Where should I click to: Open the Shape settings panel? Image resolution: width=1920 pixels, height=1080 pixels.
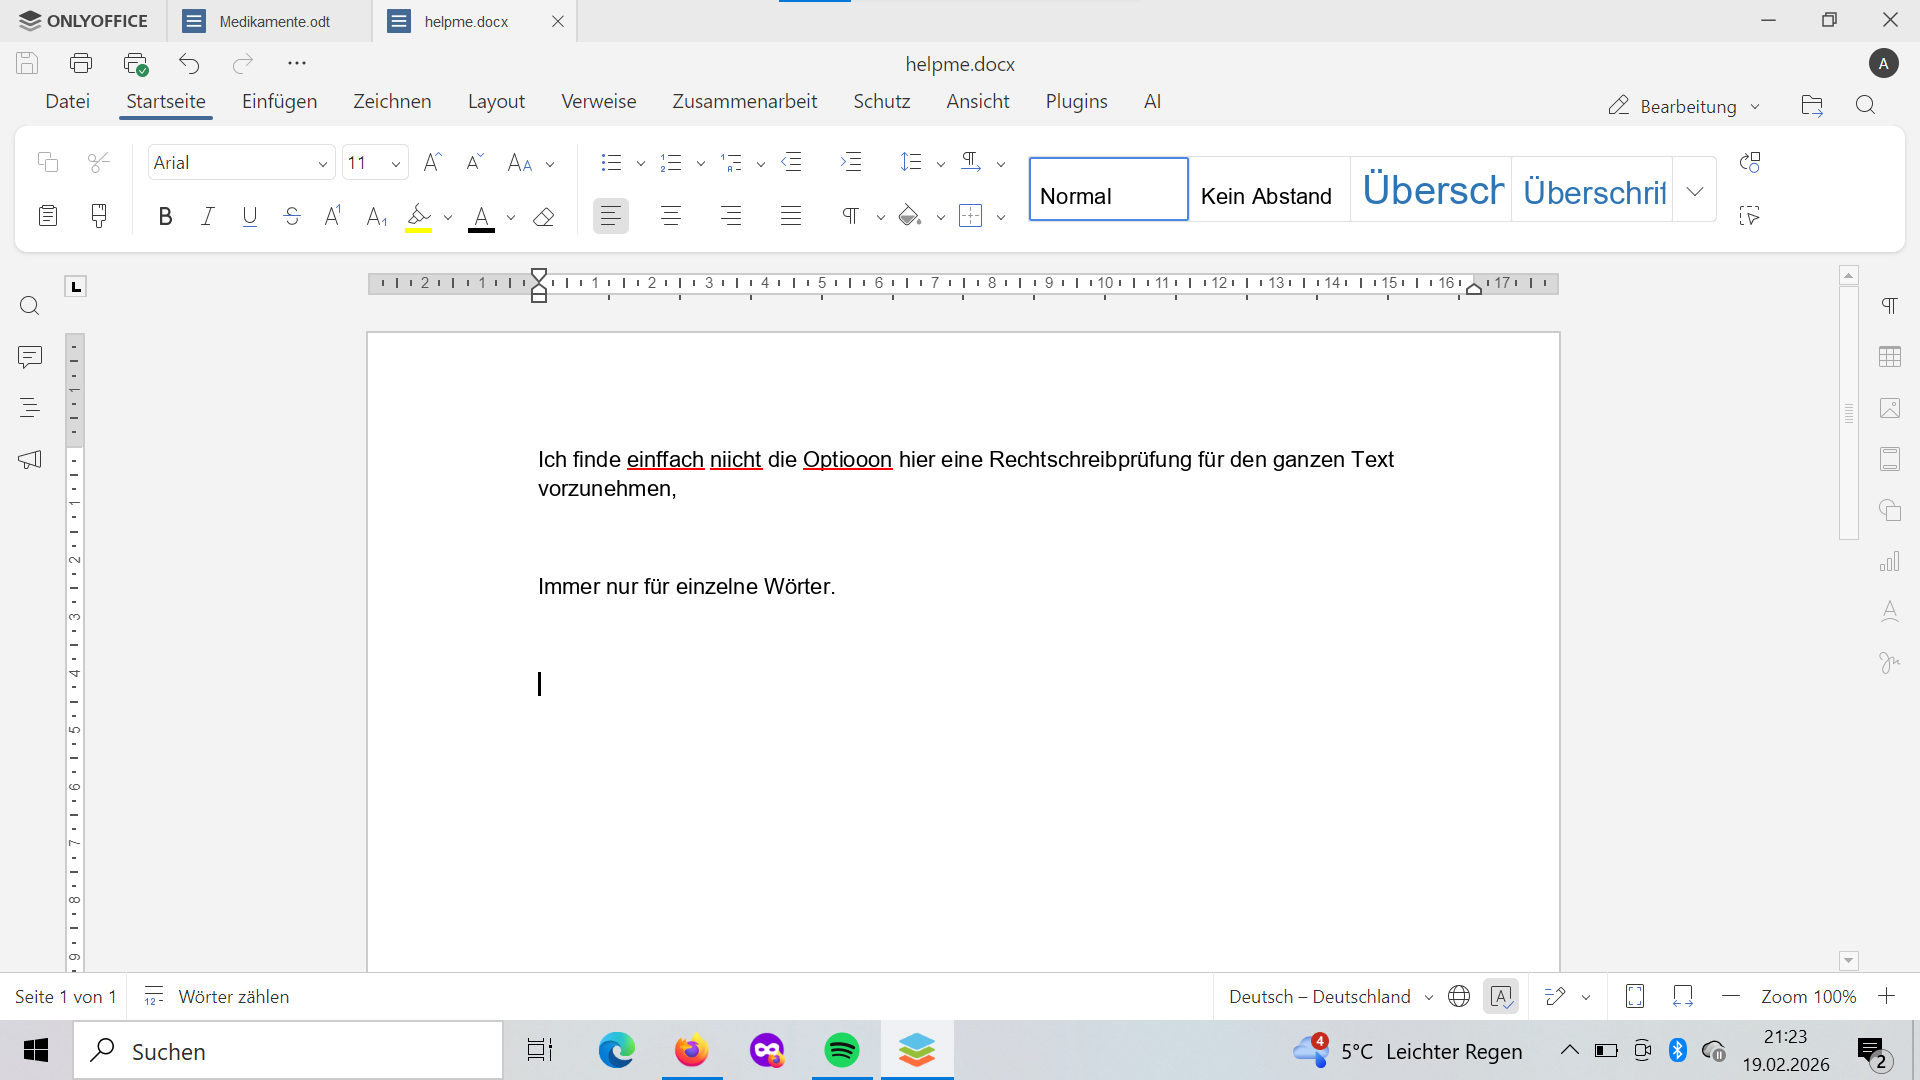click(1890, 510)
